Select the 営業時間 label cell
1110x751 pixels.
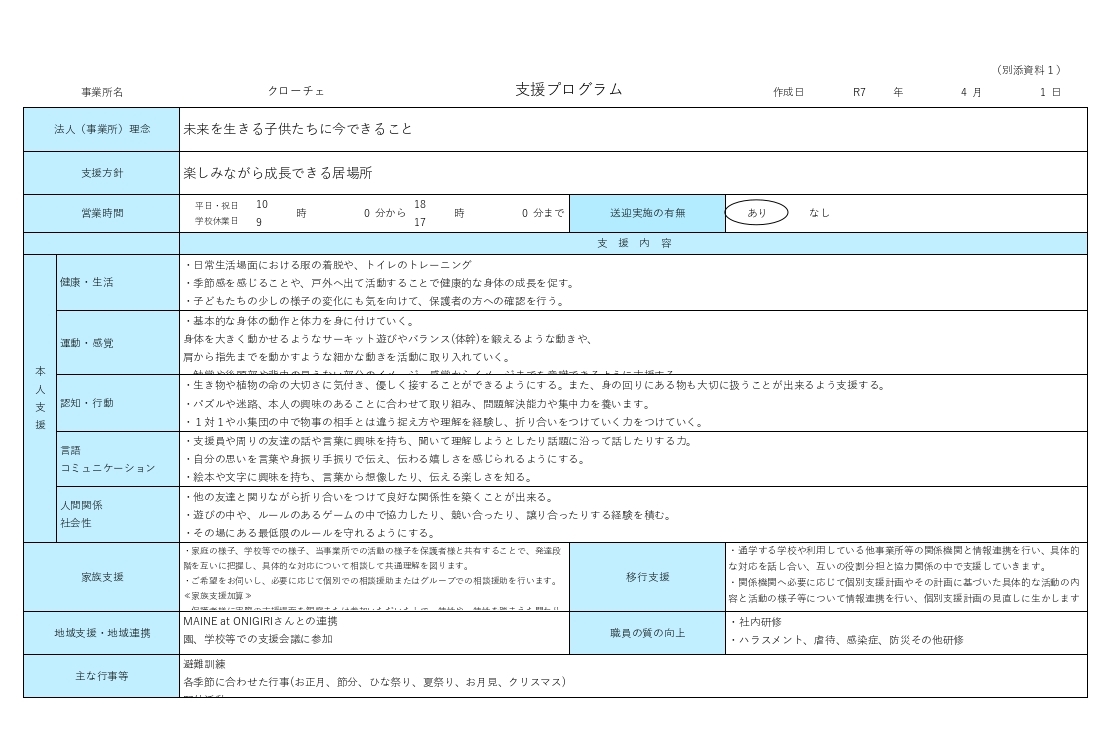(x=102, y=213)
